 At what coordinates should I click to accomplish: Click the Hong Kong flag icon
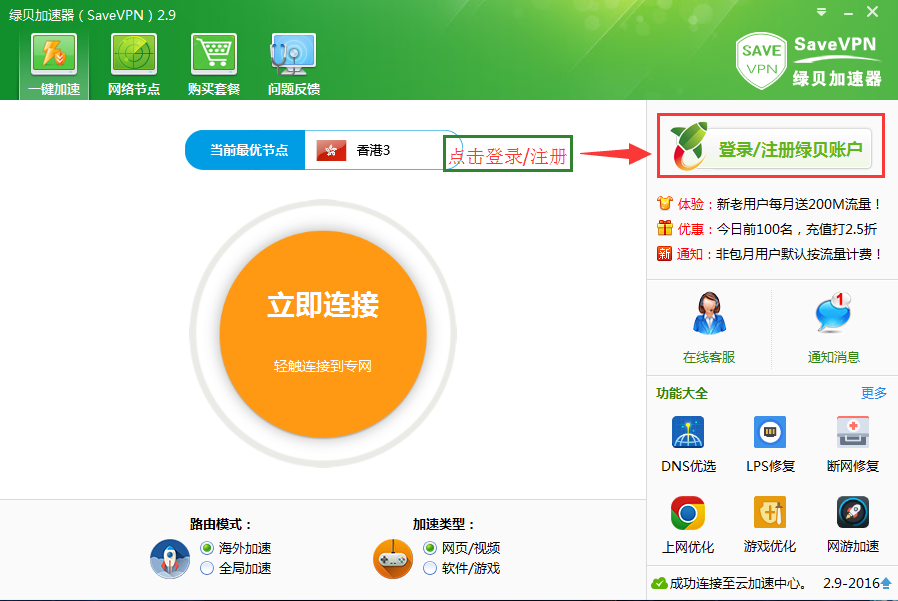pos(331,150)
